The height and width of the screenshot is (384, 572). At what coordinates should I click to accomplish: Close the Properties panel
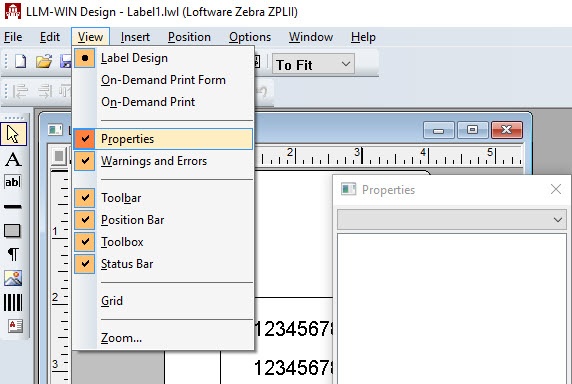(556, 189)
